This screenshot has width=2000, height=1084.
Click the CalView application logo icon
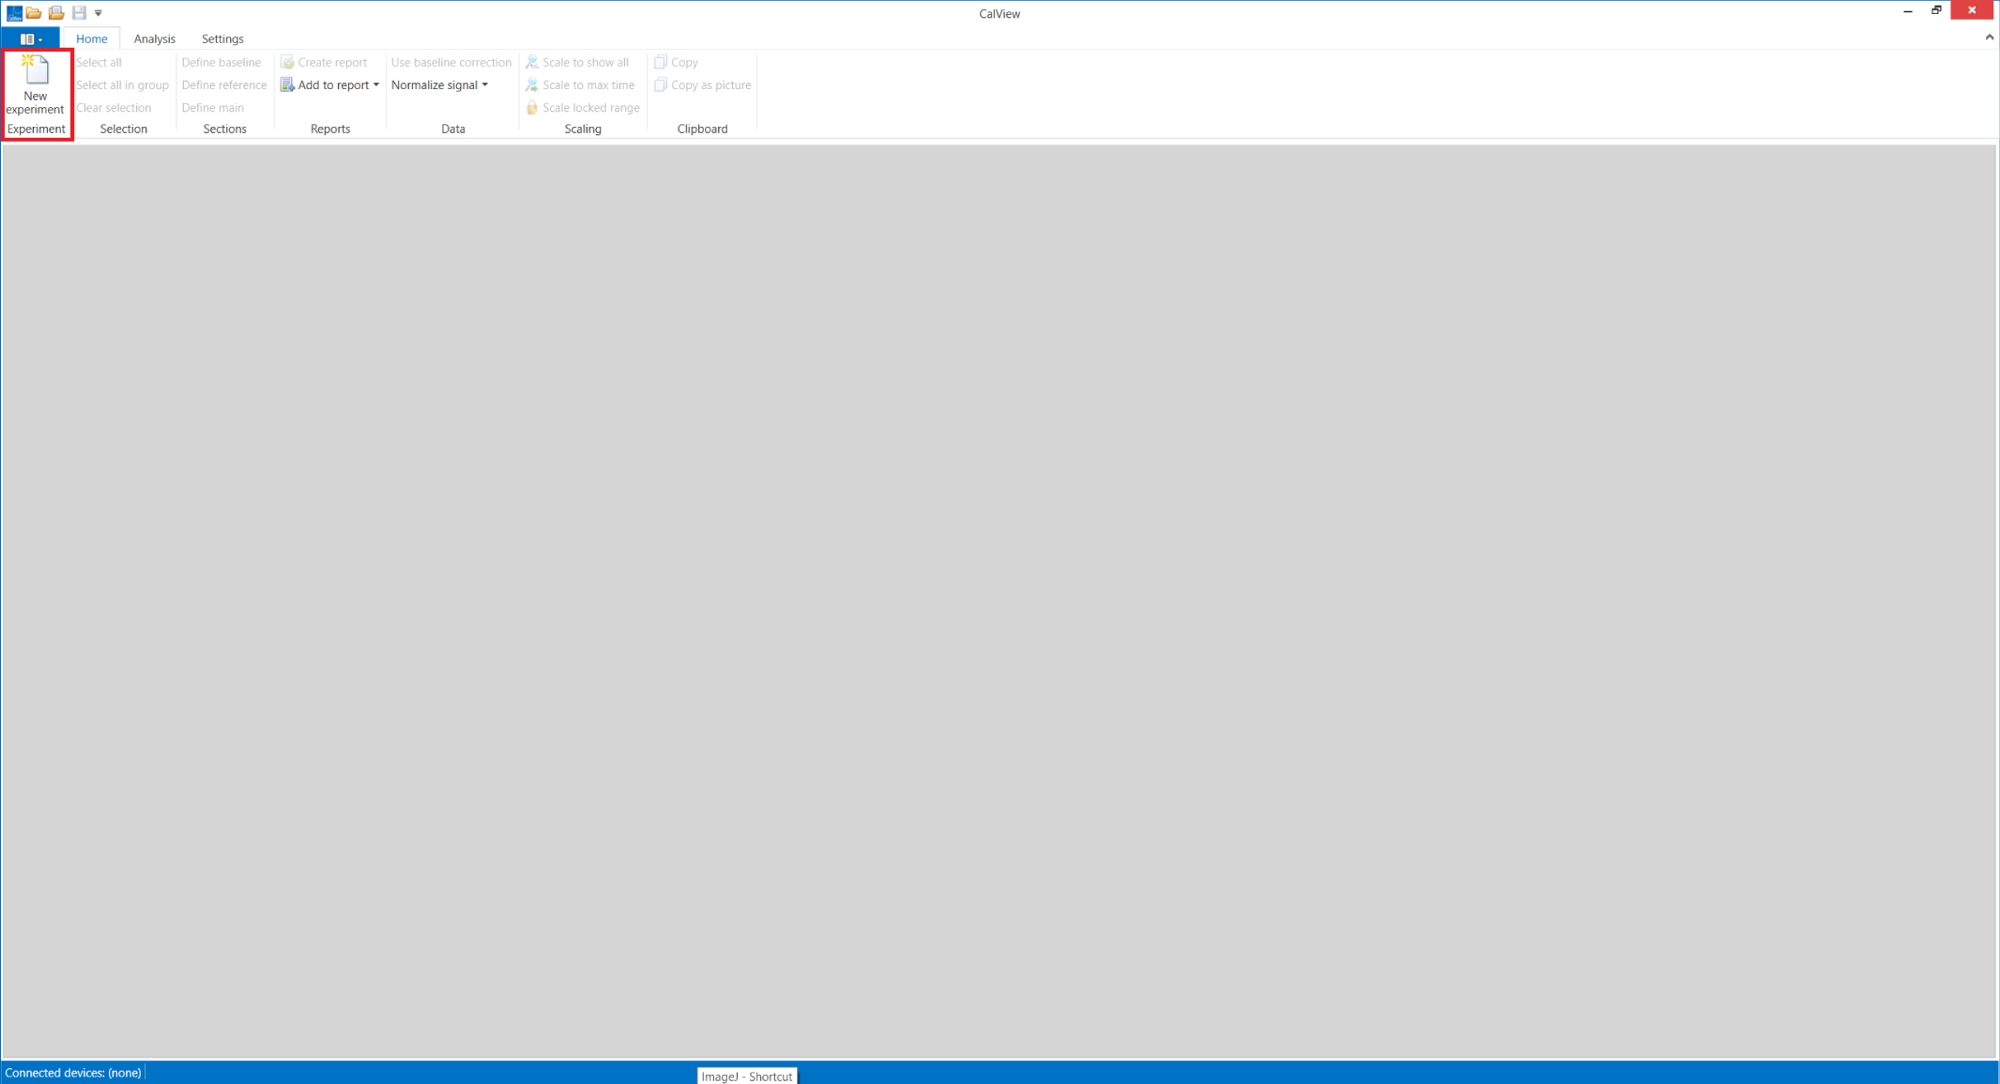(13, 13)
